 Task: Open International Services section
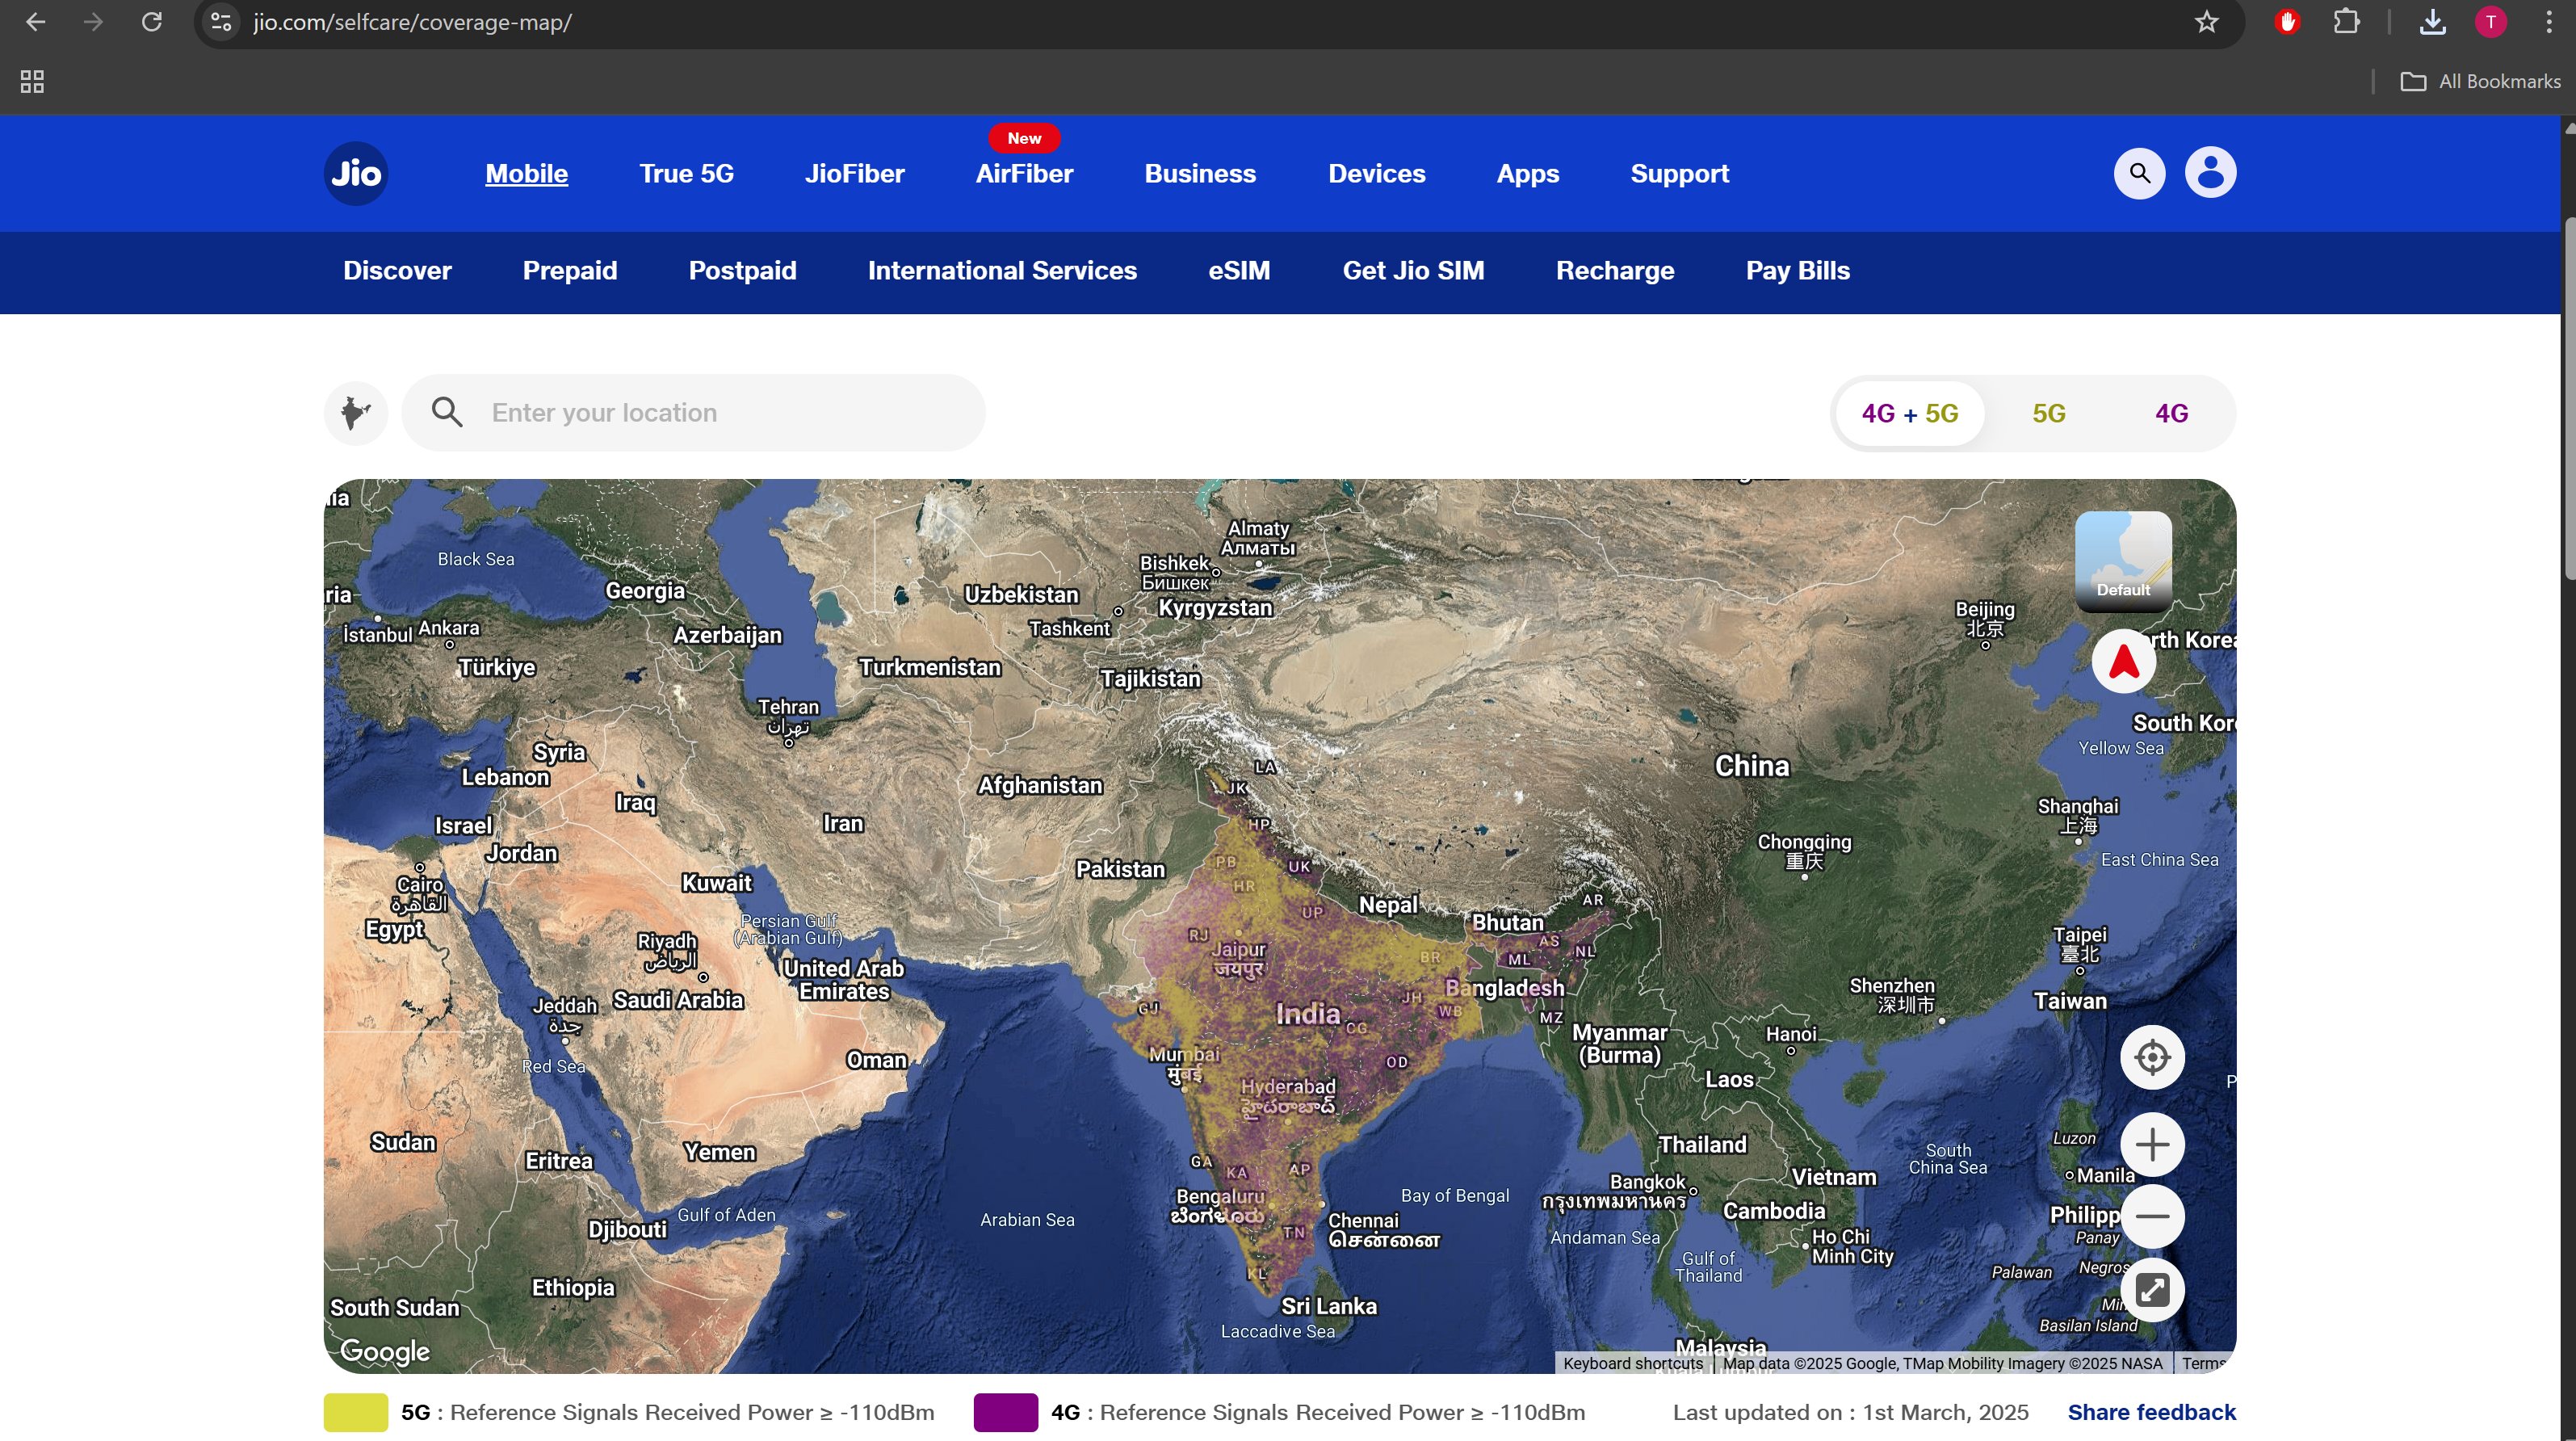(x=1002, y=271)
